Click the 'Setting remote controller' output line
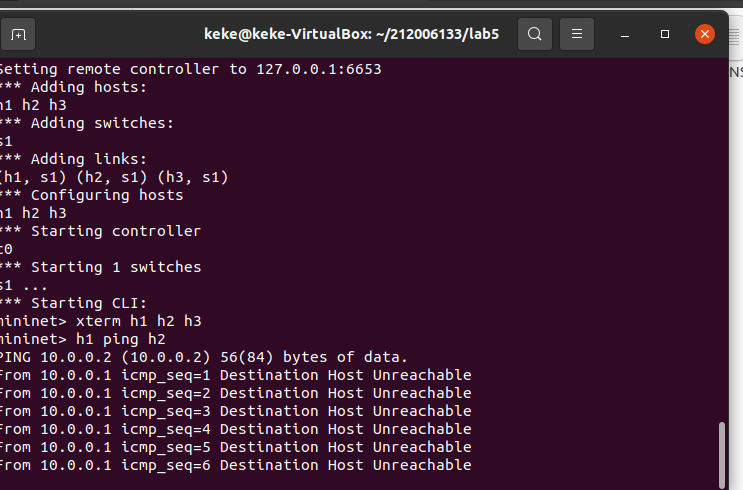 tap(190, 69)
